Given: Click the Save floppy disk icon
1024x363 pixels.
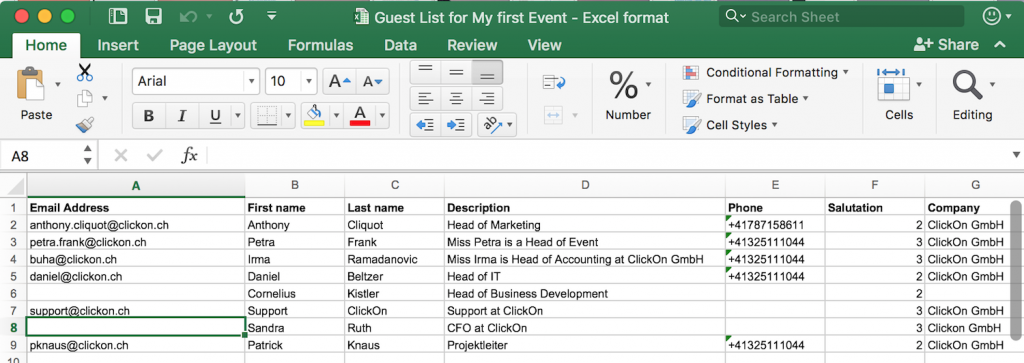Looking at the screenshot, I should [153, 17].
